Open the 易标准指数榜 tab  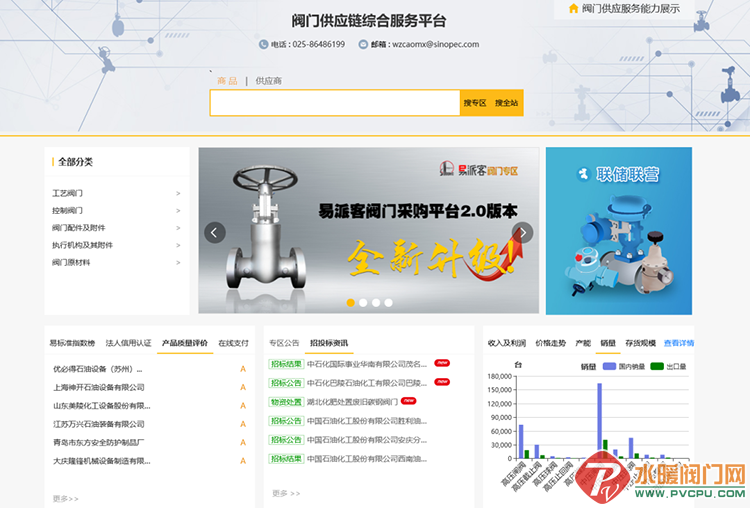[72, 343]
